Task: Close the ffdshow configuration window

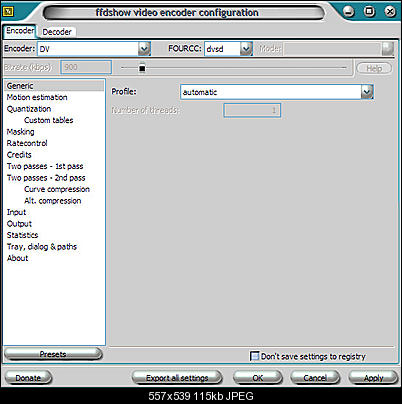Action: point(390,12)
